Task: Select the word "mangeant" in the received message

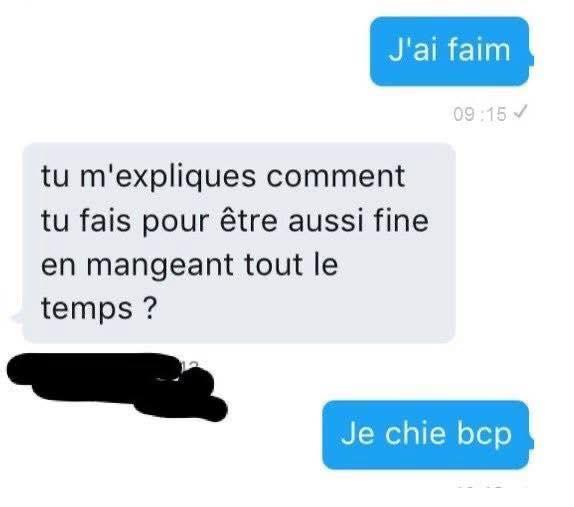Action: pos(160,266)
